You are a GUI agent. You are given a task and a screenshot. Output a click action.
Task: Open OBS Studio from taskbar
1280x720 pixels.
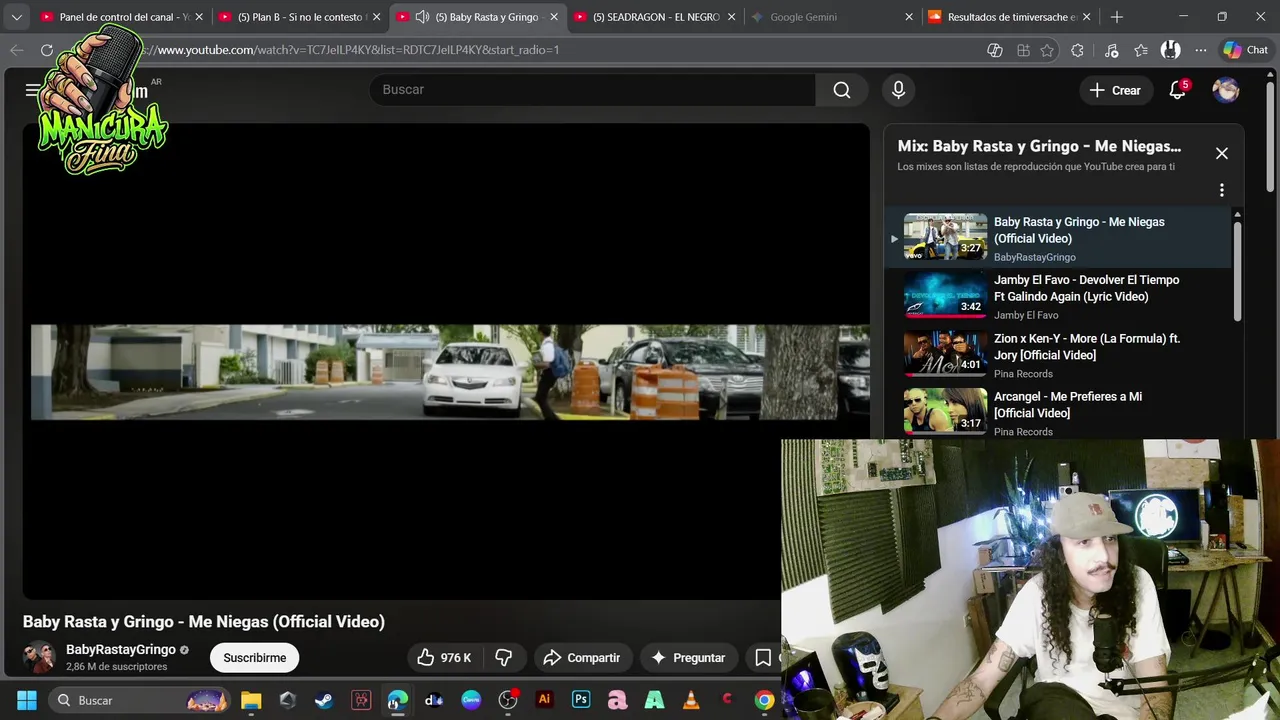click(x=508, y=700)
